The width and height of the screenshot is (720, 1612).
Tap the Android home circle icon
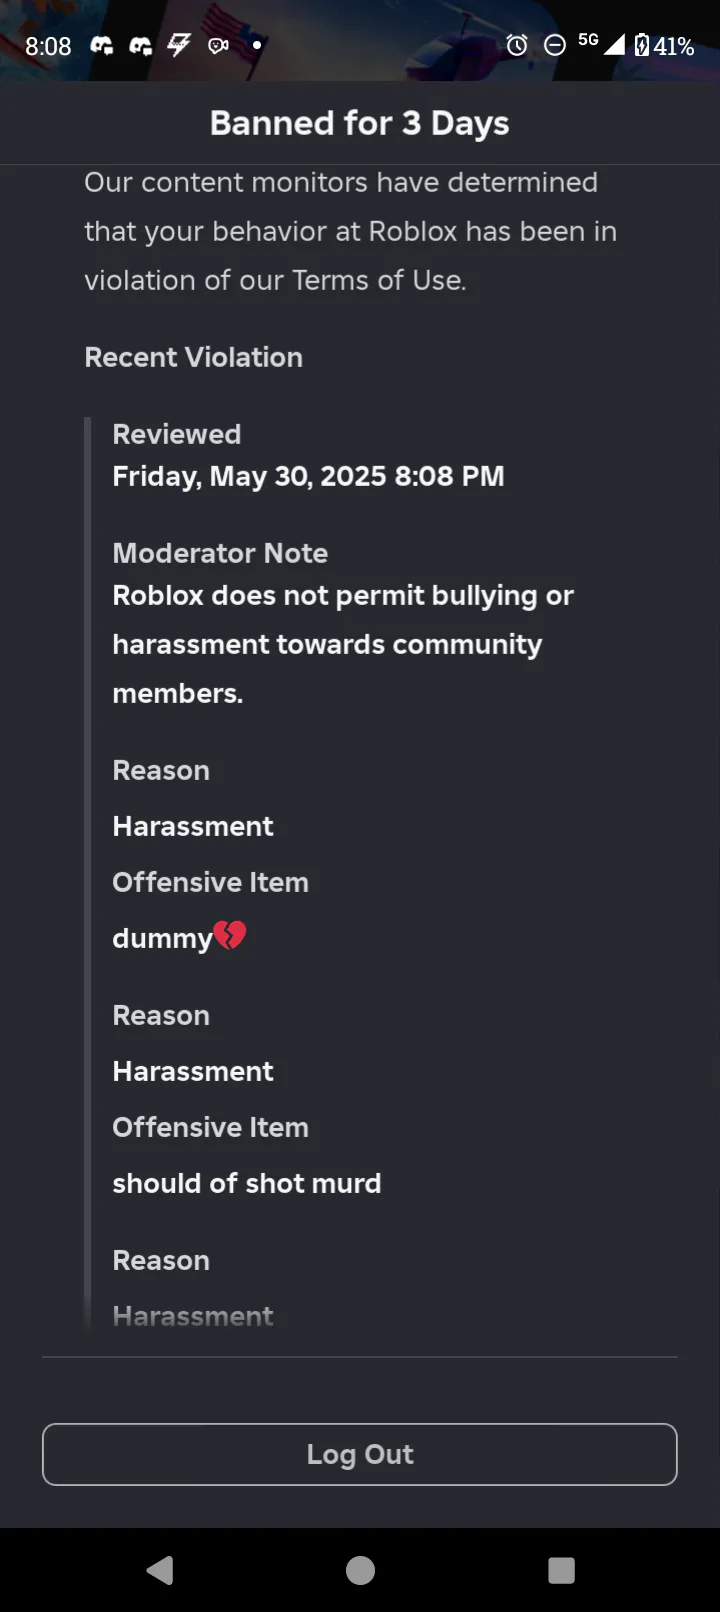[360, 1570]
